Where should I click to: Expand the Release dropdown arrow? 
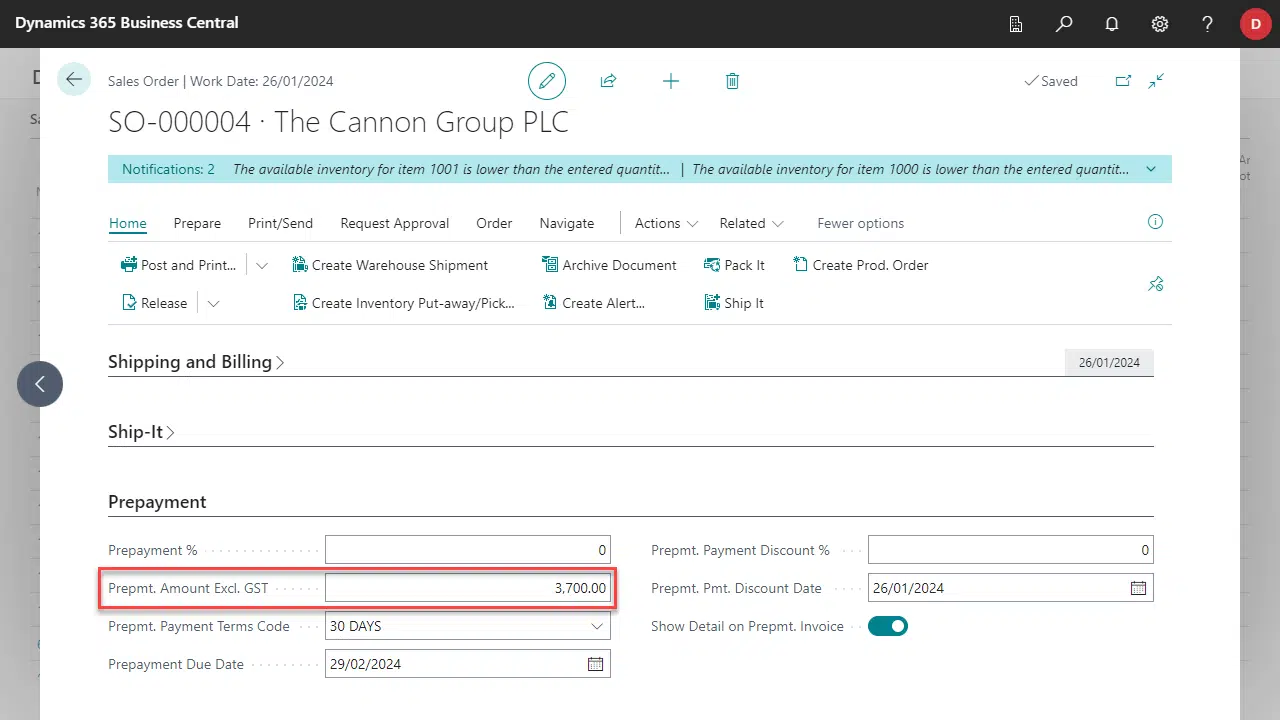[x=213, y=303]
